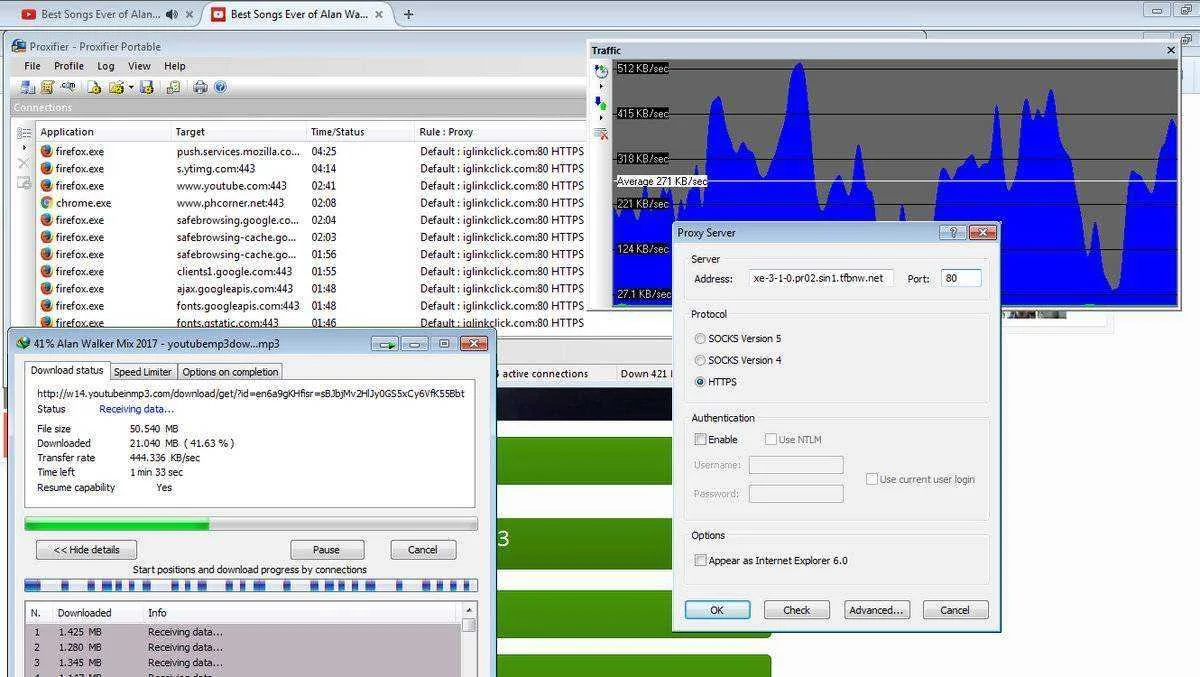Select the www.youtube.com:443 connection row
The width and height of the screenshot is (1200, 677).
click(311, 186)
